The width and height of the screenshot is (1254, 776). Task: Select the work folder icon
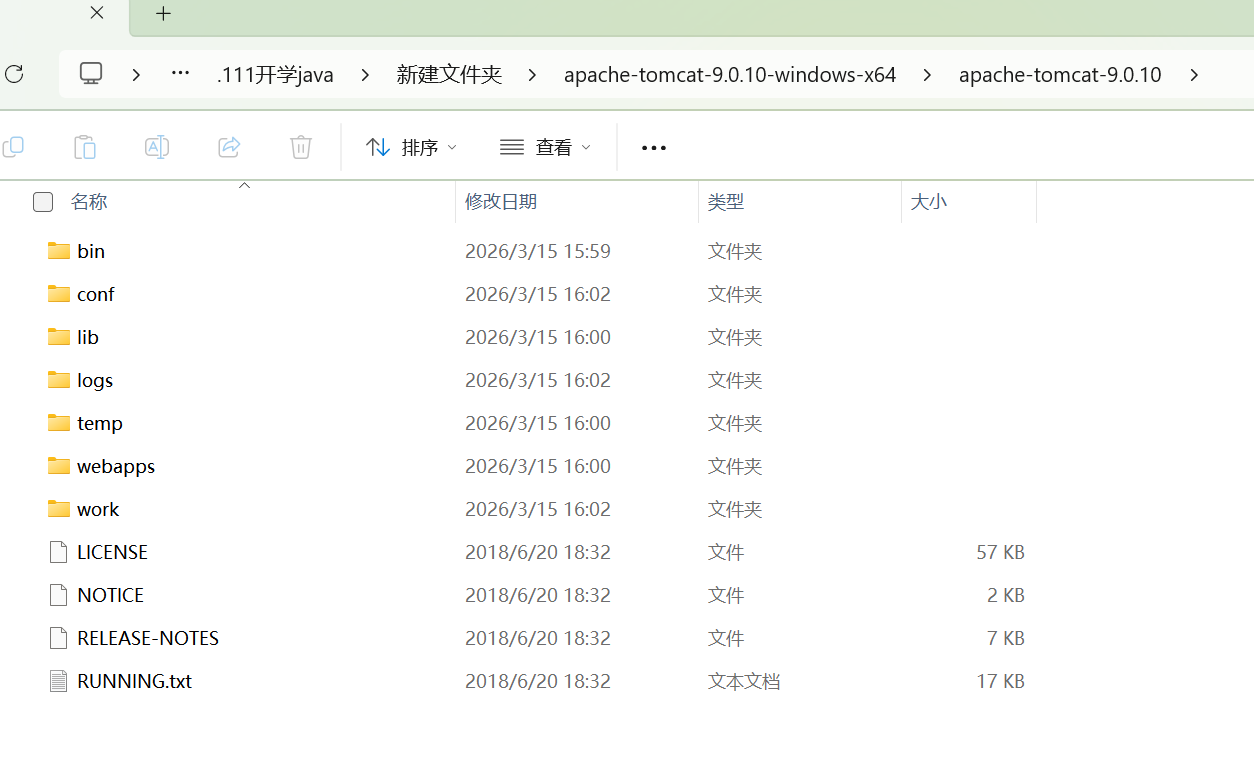pos(59,509)
